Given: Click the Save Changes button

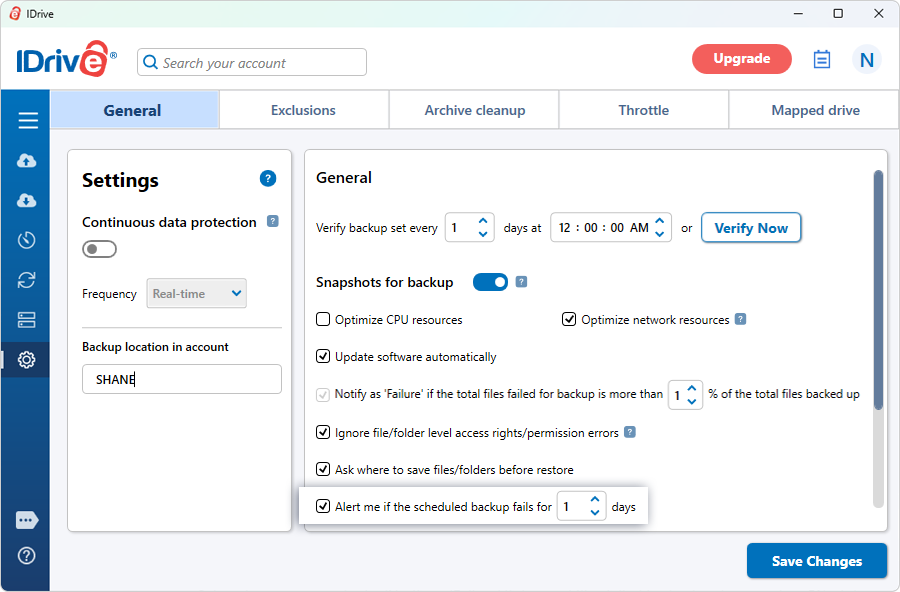Looking at the screenshot, I should pyautogui.click(x=816, y=561).
